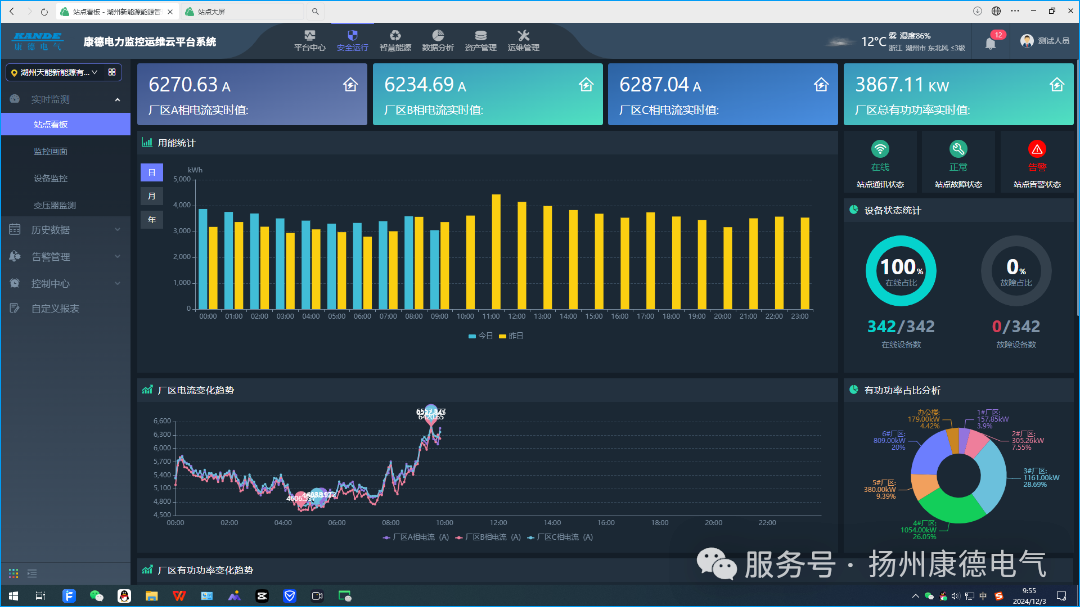Click the green 在线 wifi status icon
The image size is (1080, 607).
point(880,149)
